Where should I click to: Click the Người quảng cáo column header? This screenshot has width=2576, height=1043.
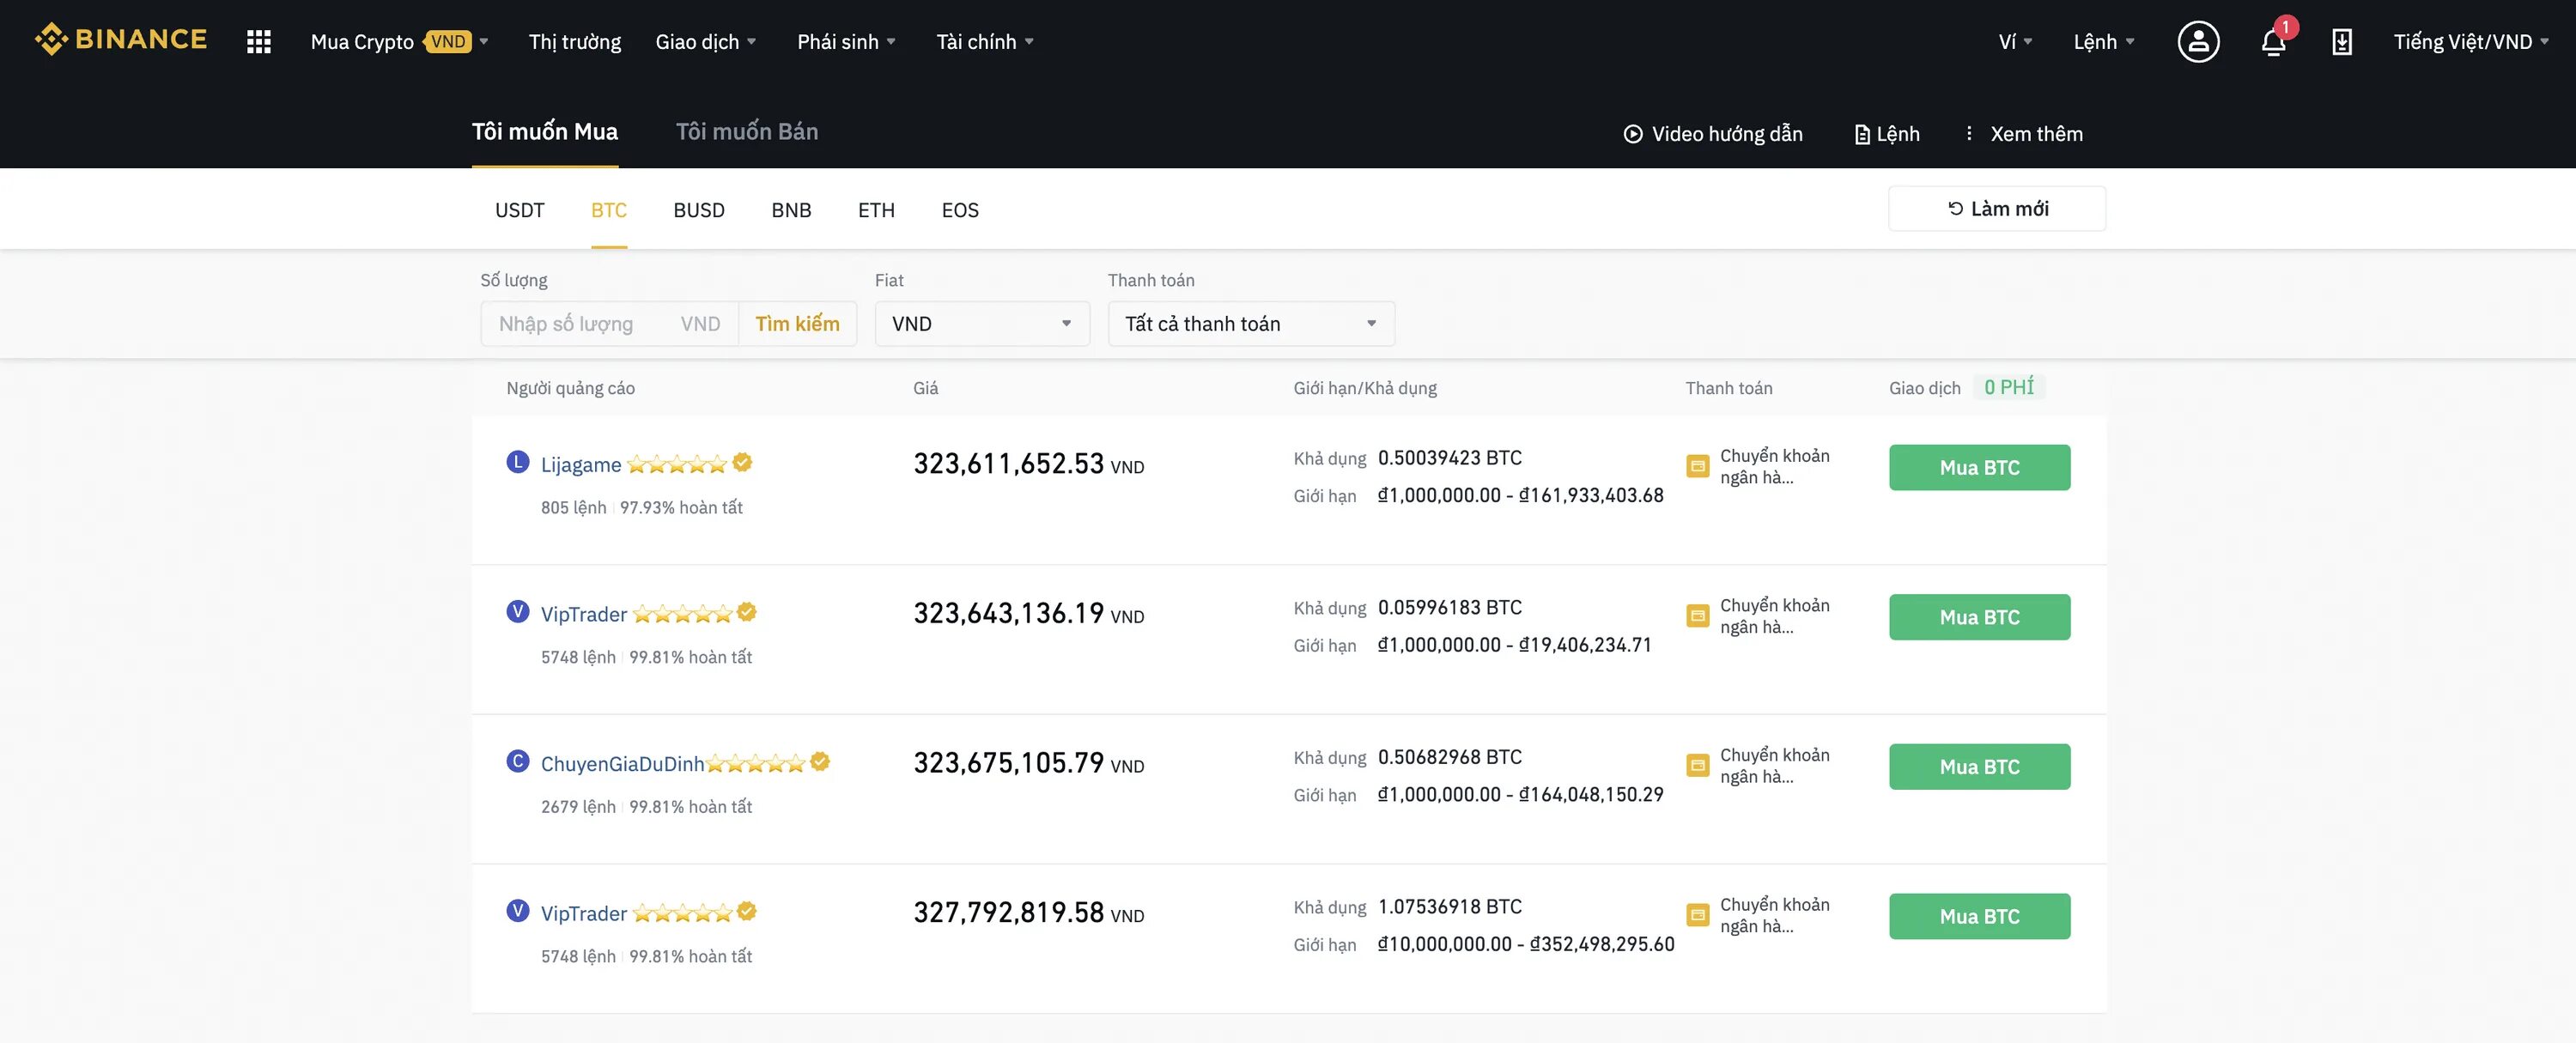pyautogui.click(x=570, y=388)
